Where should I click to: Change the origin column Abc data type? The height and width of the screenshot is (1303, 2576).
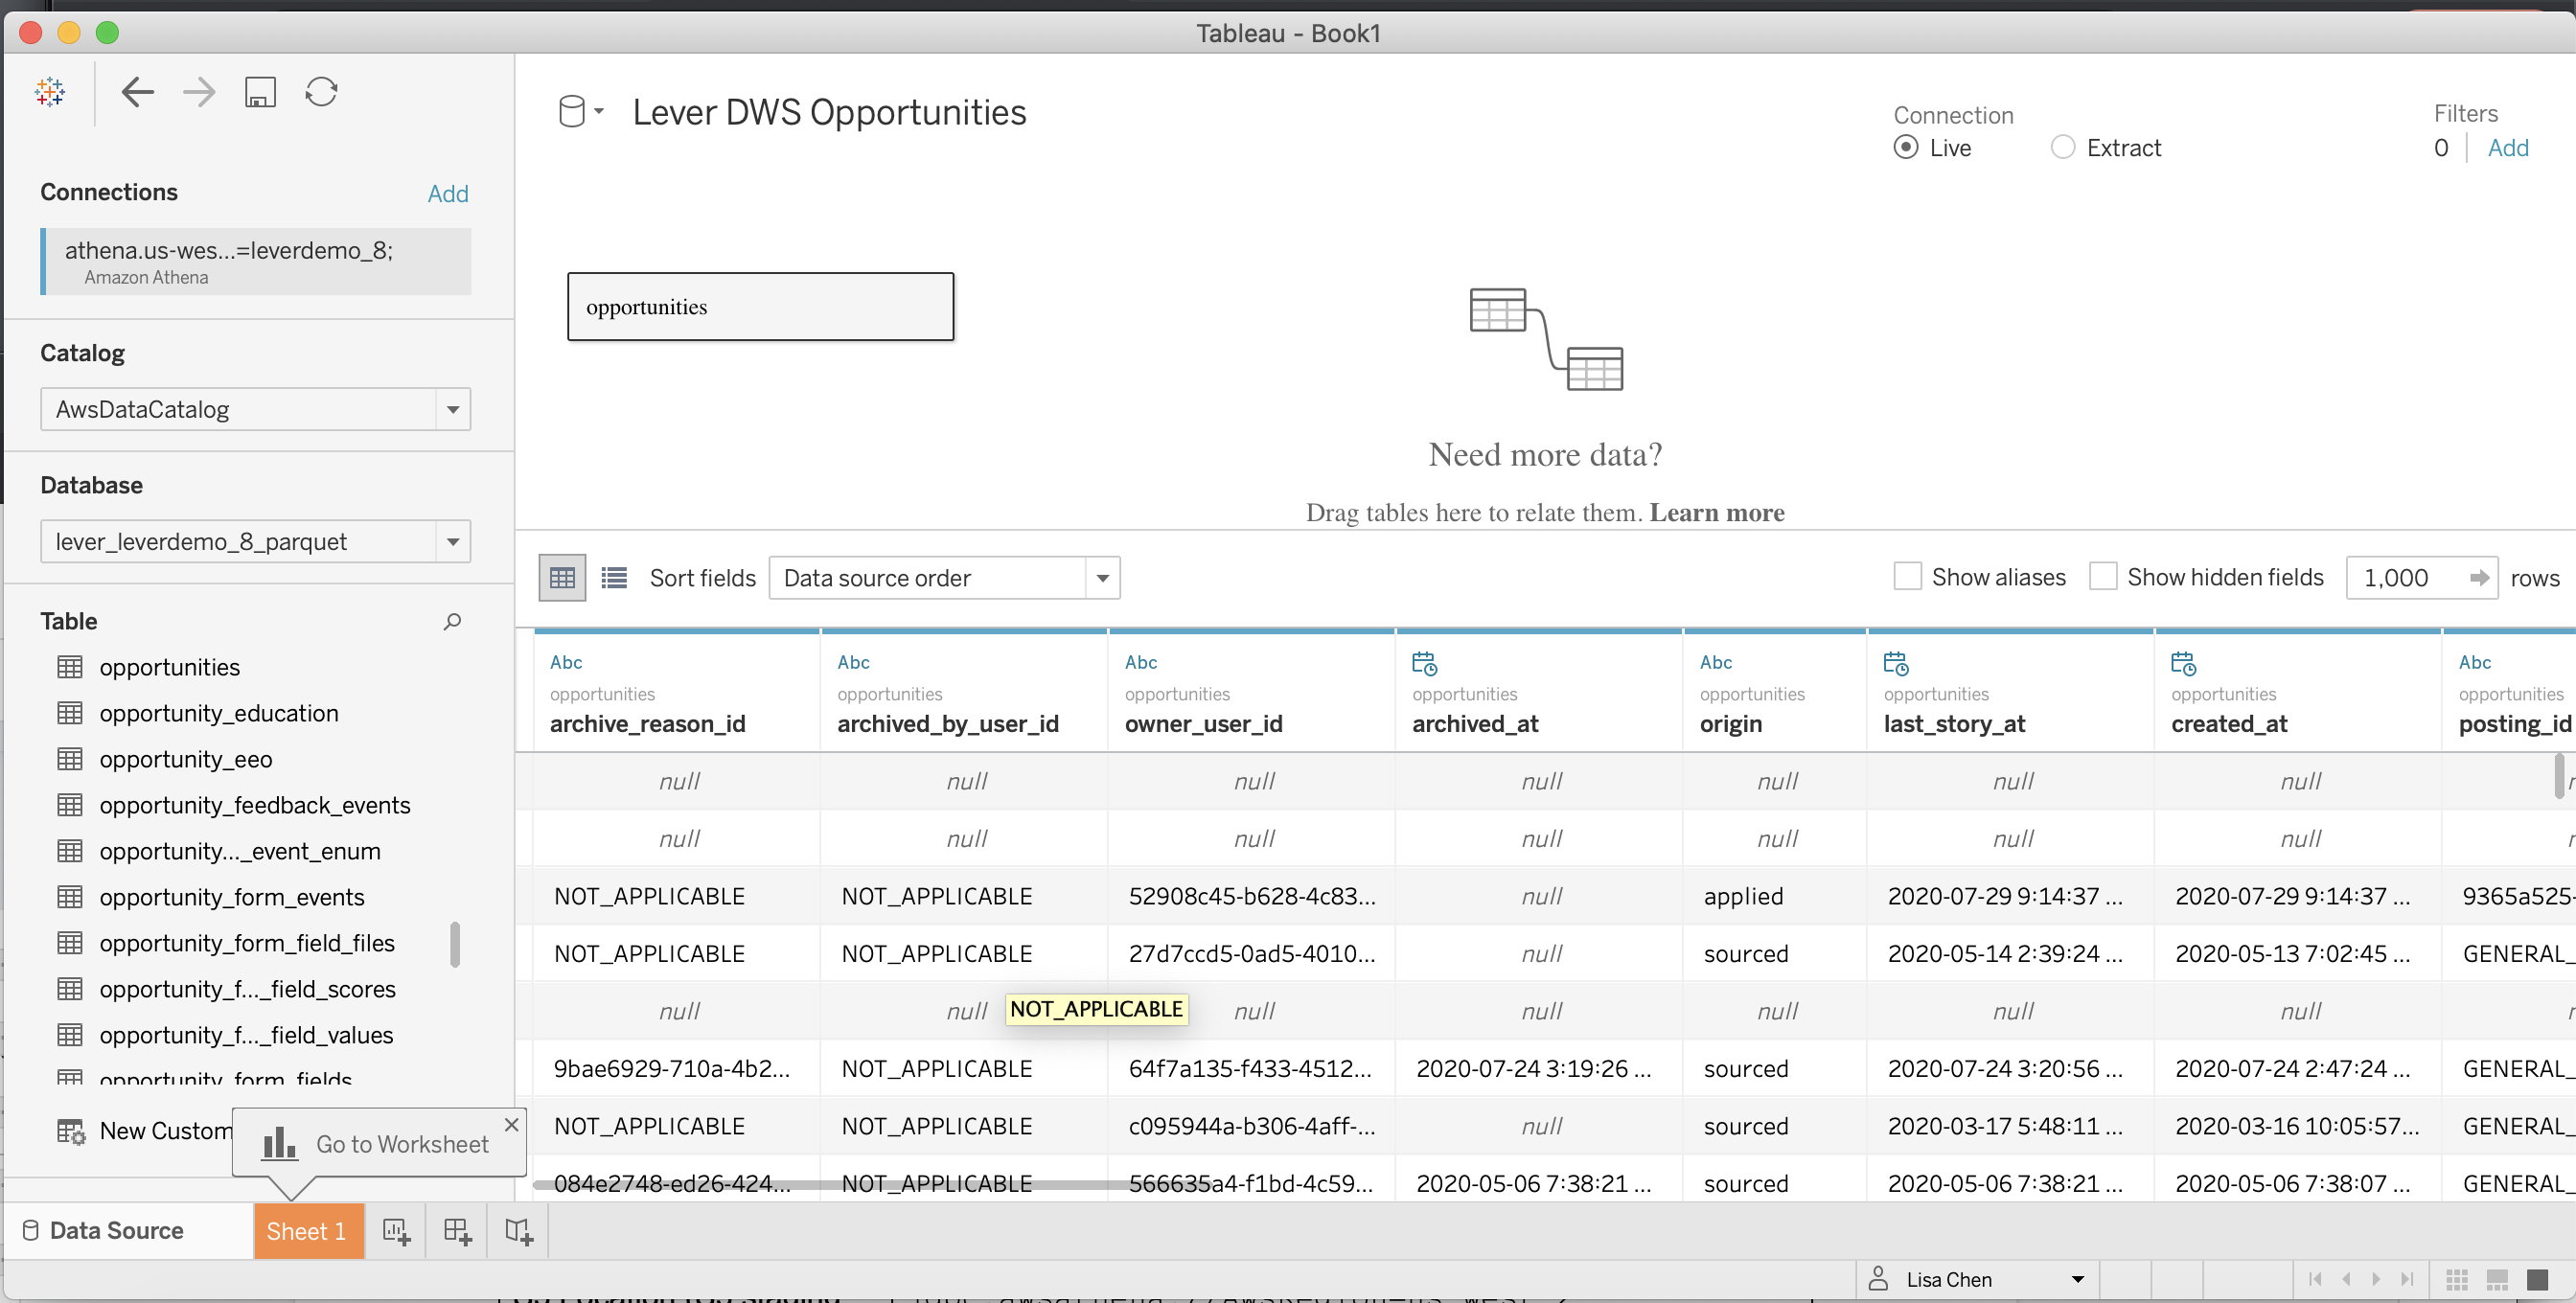tap(1716, 662)
